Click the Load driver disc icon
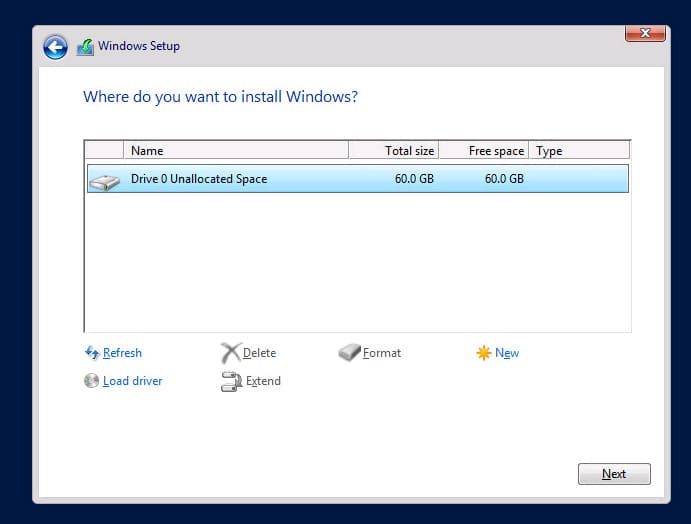Image resolution: width=691 pixels, height=524 pixels. (x=92, y=381)
